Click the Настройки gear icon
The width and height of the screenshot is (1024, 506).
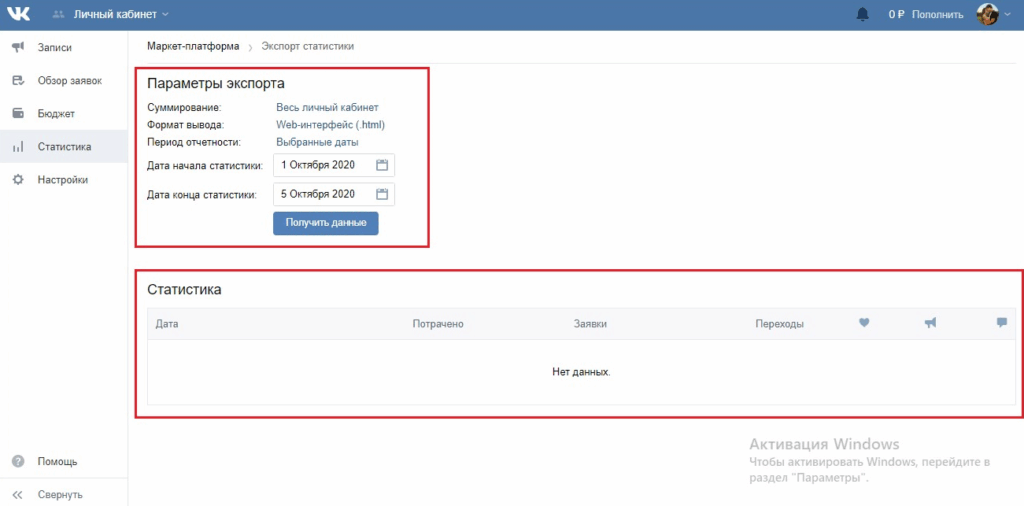(18, 180)
